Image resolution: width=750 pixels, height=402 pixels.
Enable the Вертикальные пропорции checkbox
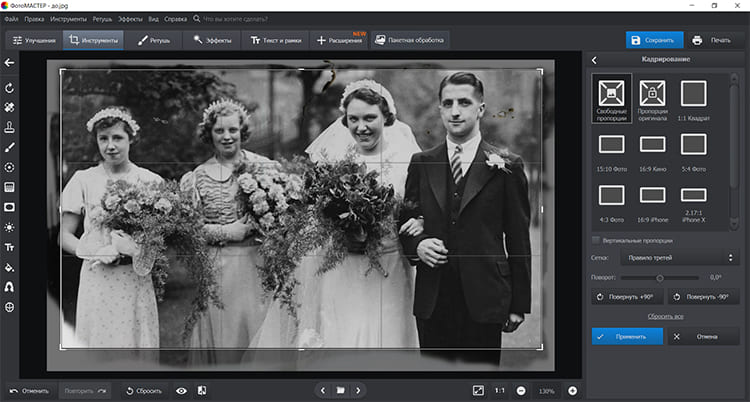(597, 240)
